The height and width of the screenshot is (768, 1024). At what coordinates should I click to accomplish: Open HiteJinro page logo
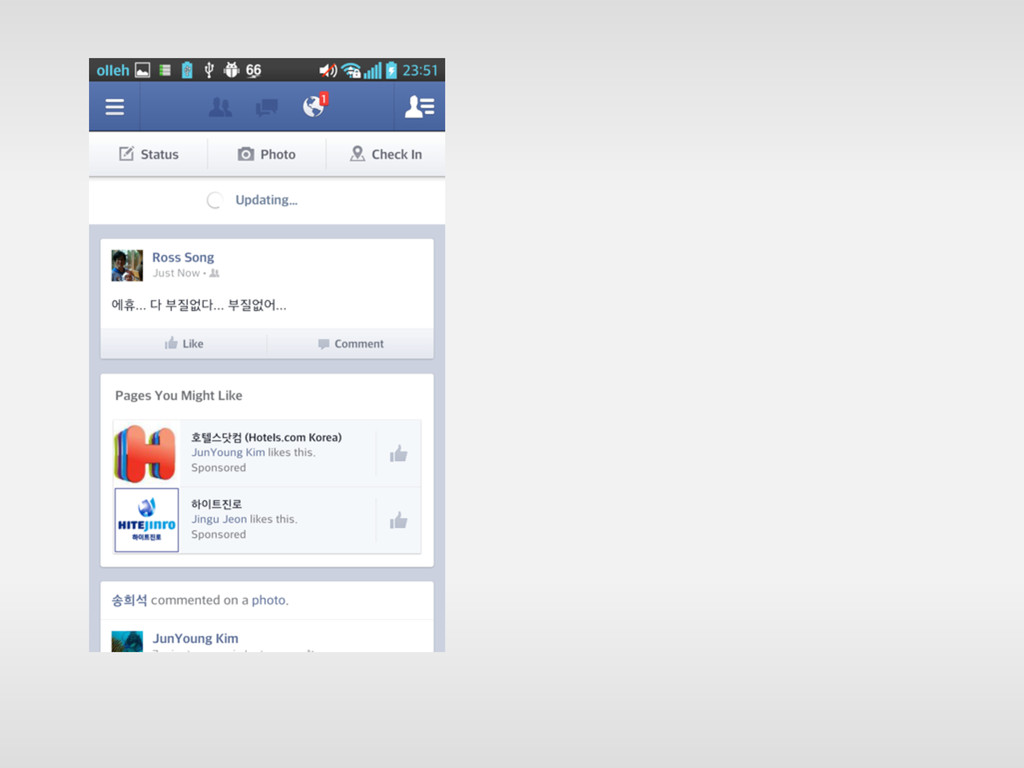(146, 520)
